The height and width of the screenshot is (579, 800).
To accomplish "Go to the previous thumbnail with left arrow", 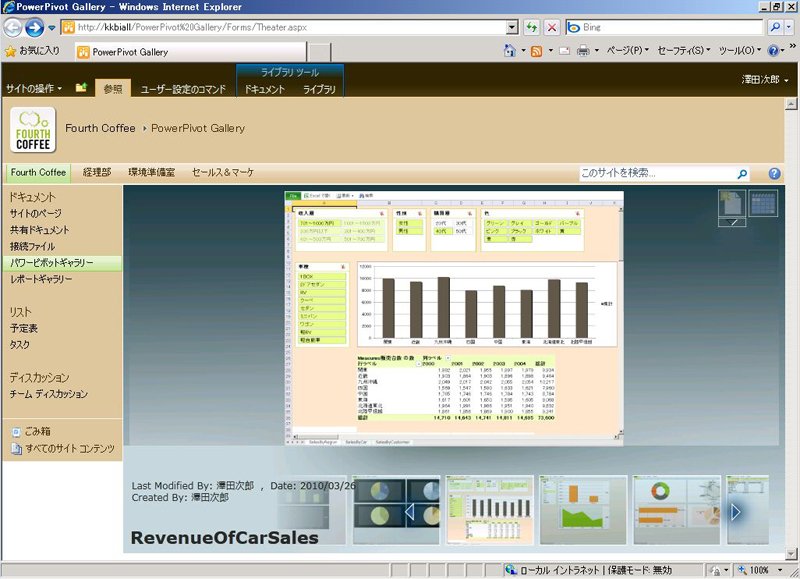I will (409, 511).
